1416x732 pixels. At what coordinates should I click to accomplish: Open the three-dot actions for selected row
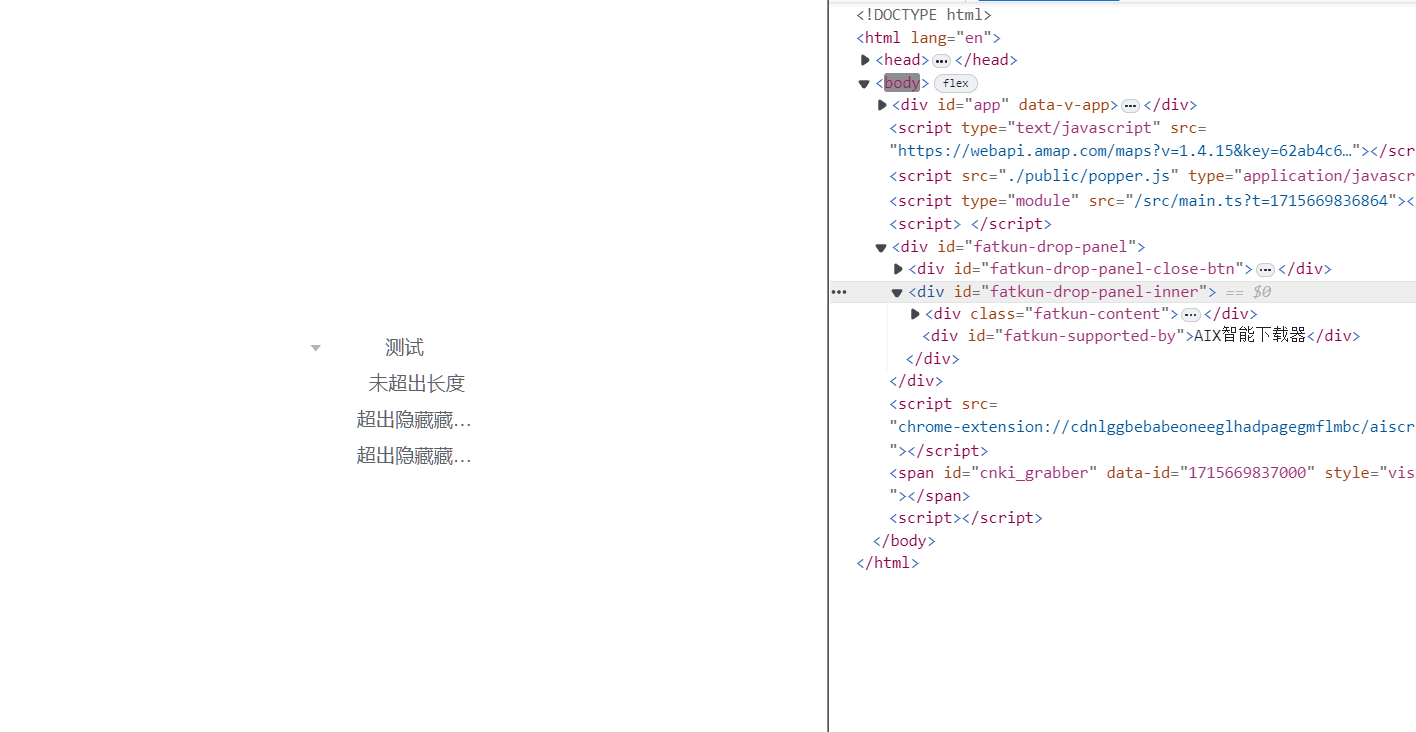pos(839,292)
